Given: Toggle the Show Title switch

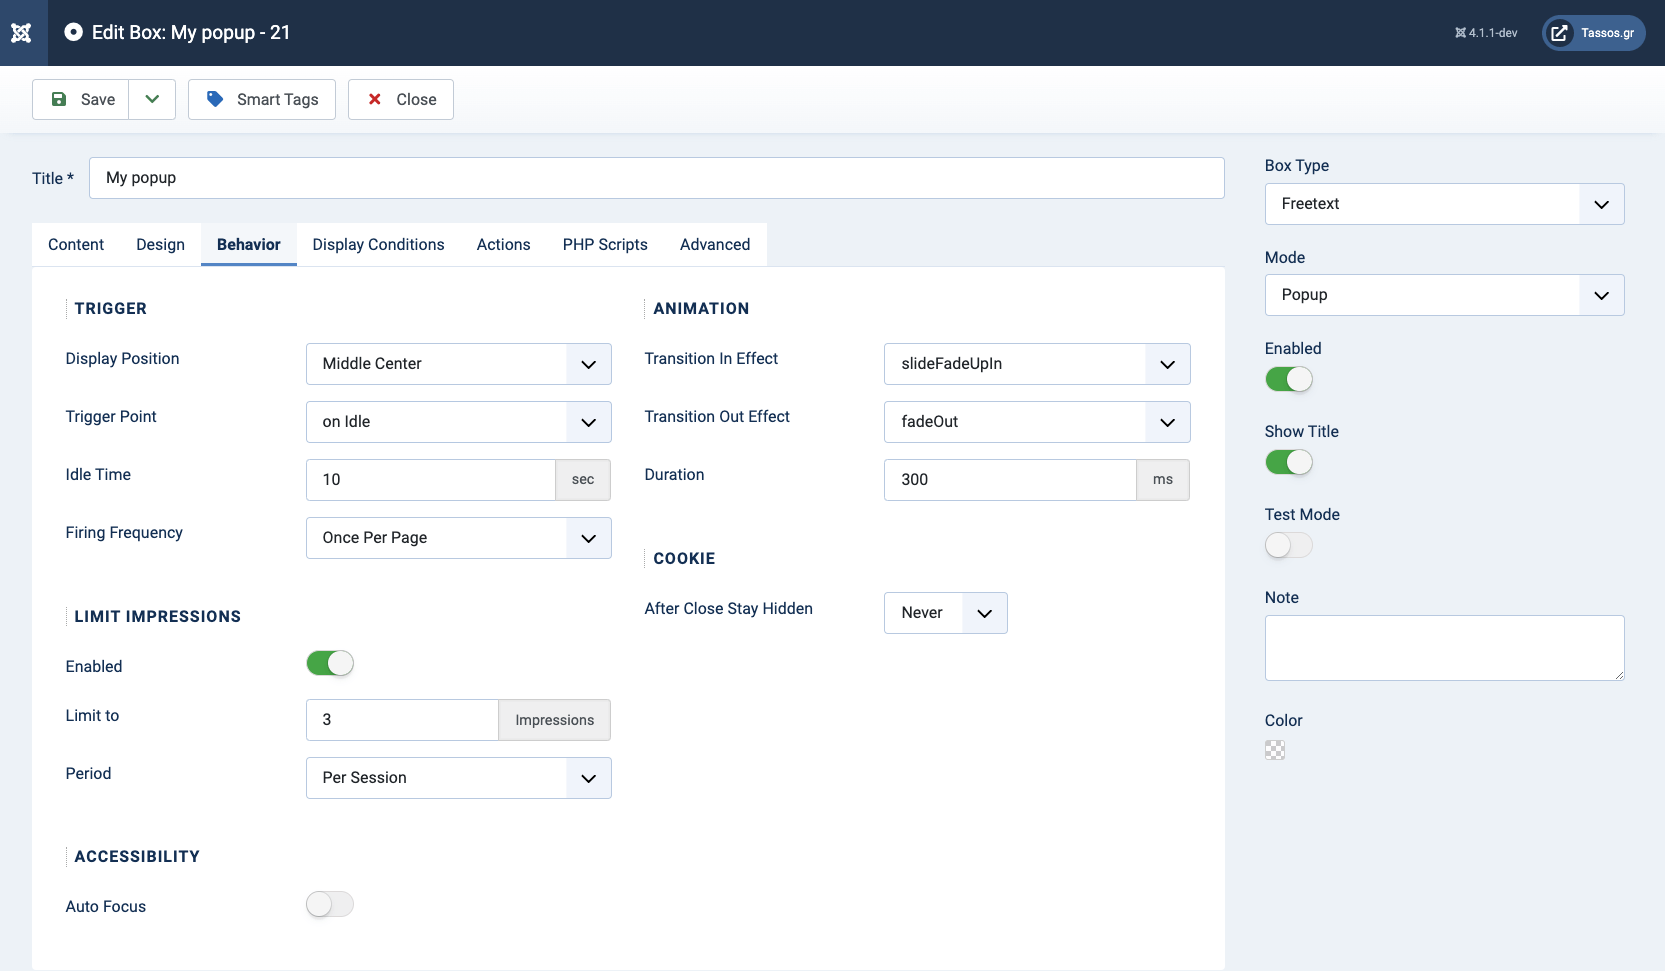Looking at the screenshot, I should [x=1289, y=462].
